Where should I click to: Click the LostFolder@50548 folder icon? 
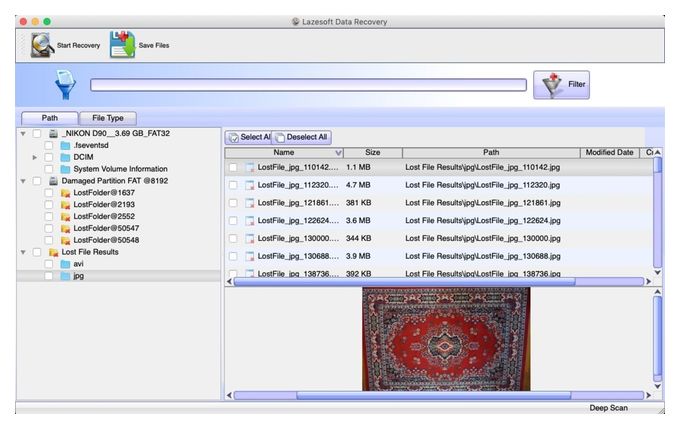(x=65, y=240)
